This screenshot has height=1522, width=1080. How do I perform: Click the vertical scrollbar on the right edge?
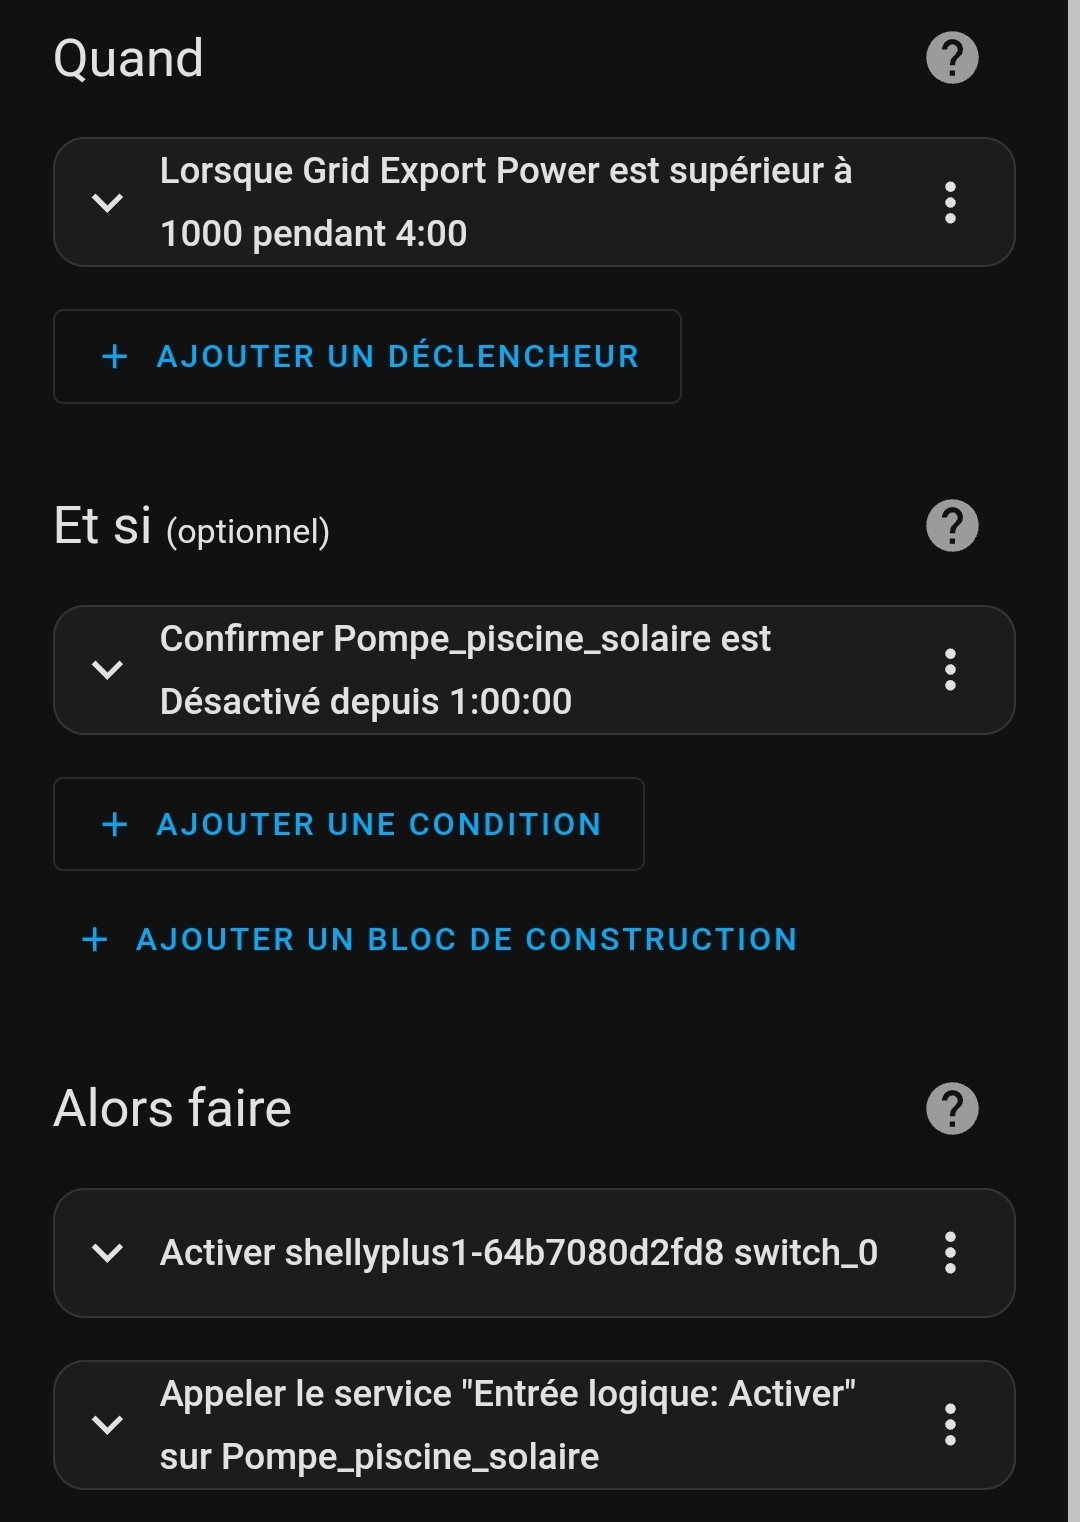coord(1073,760)
